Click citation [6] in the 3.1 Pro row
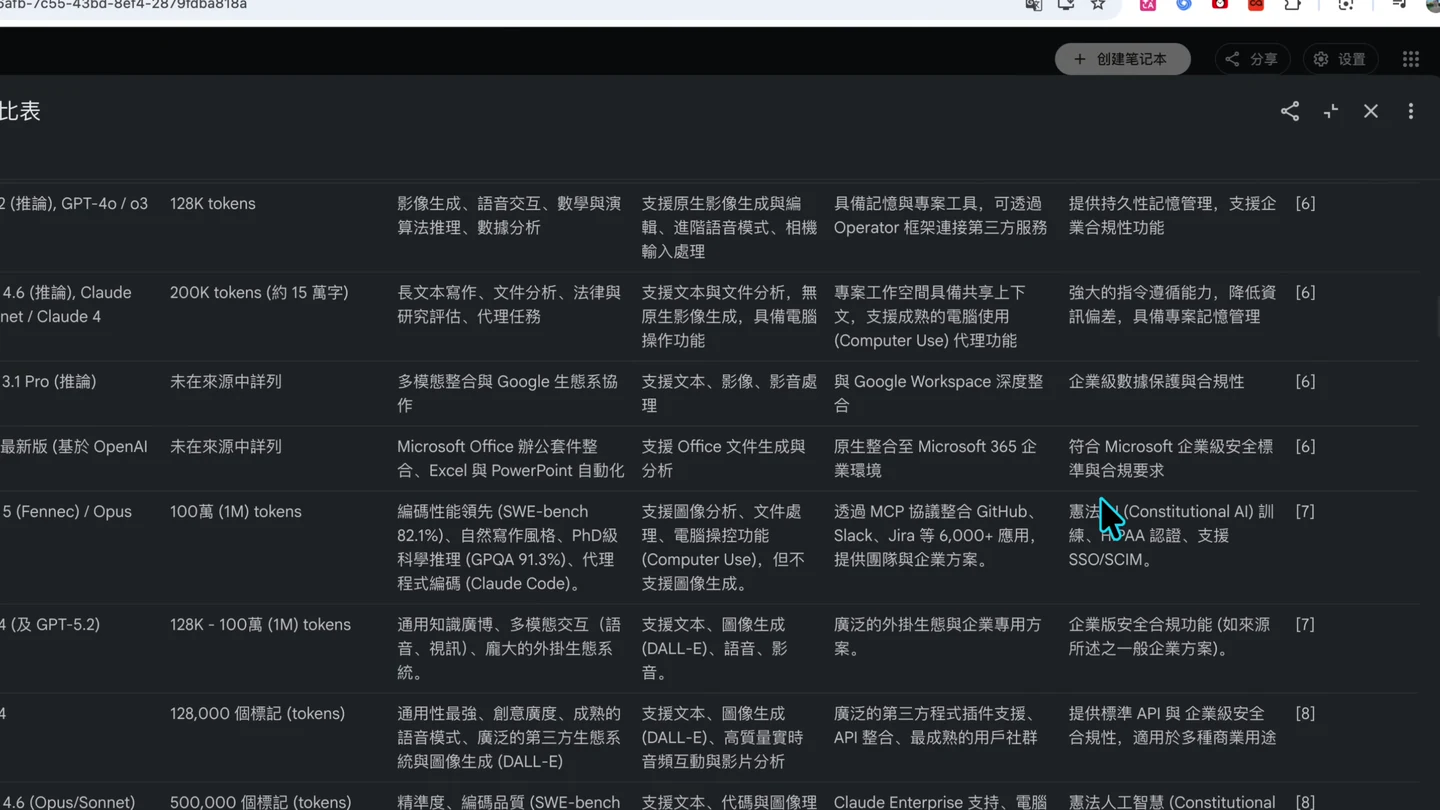 (x=1305, y=381)
